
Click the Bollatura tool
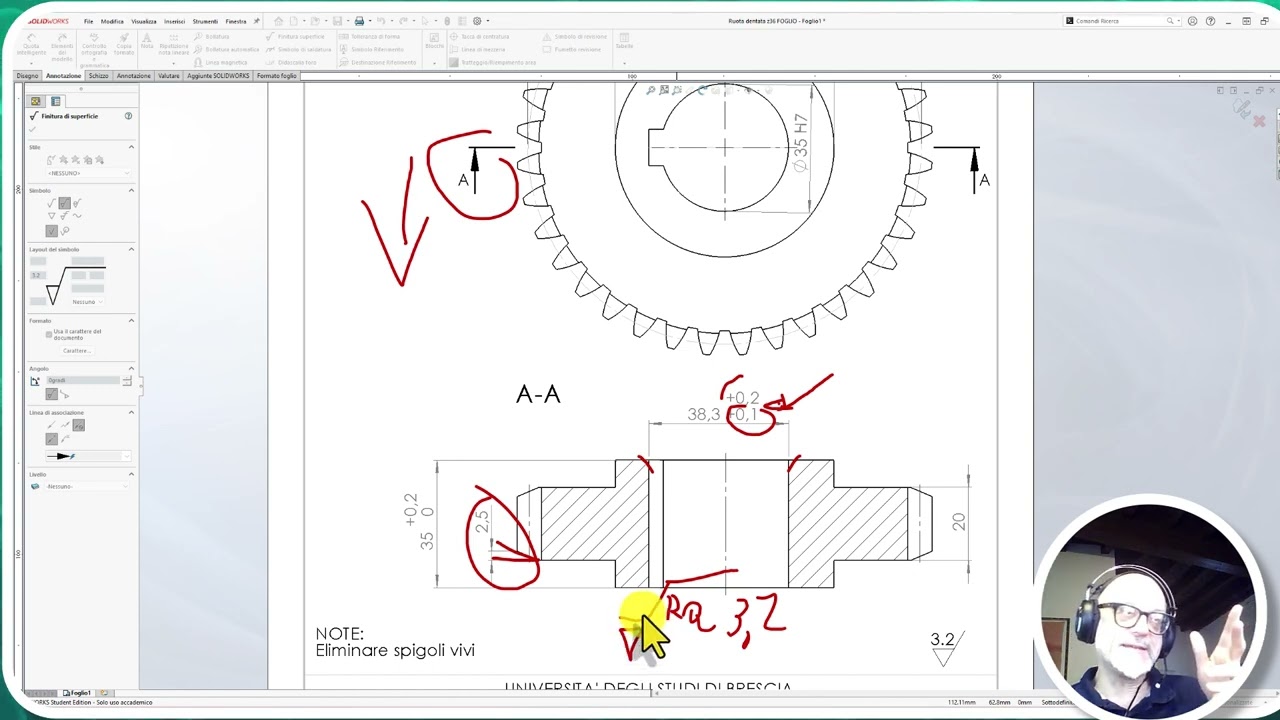tap(212, 37)
